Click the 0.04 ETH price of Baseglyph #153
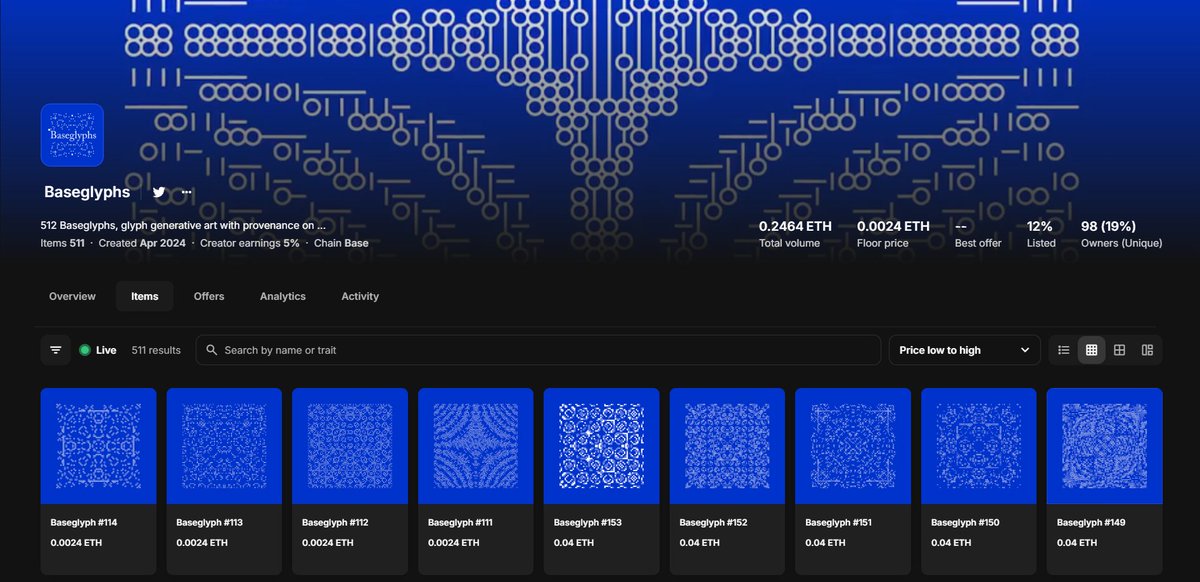 (574, 543)
